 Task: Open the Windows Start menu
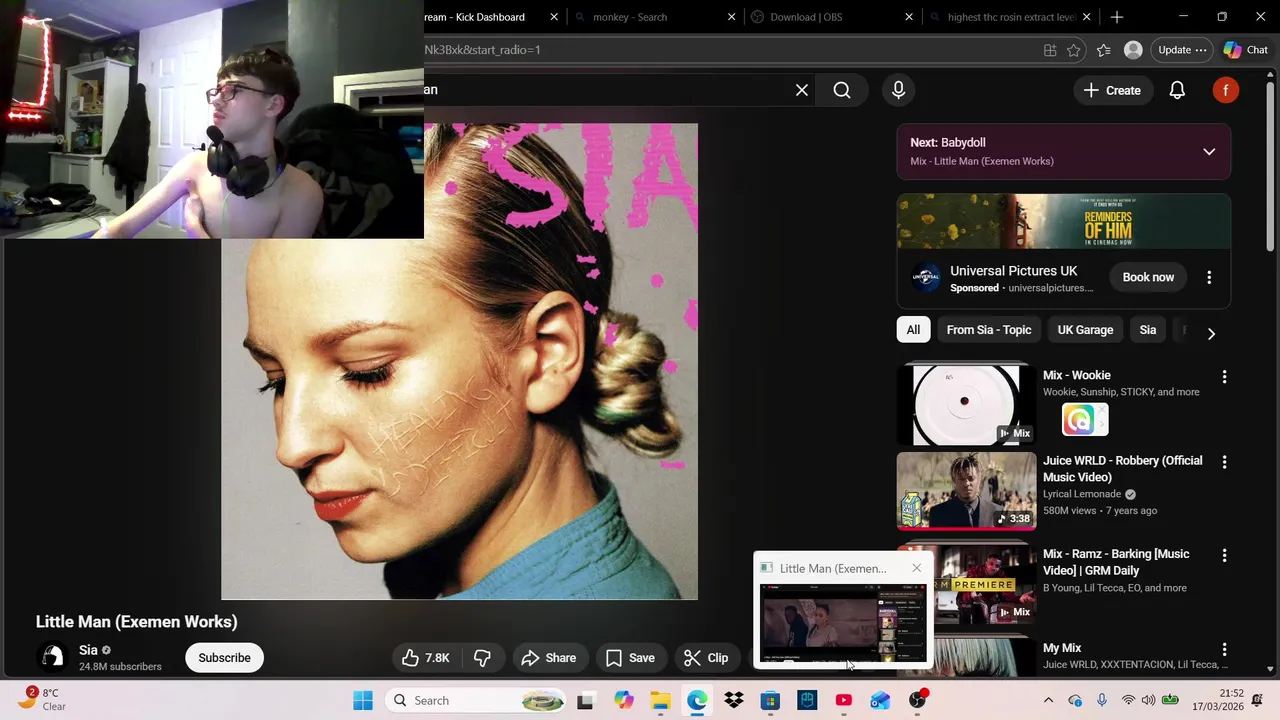363,700
